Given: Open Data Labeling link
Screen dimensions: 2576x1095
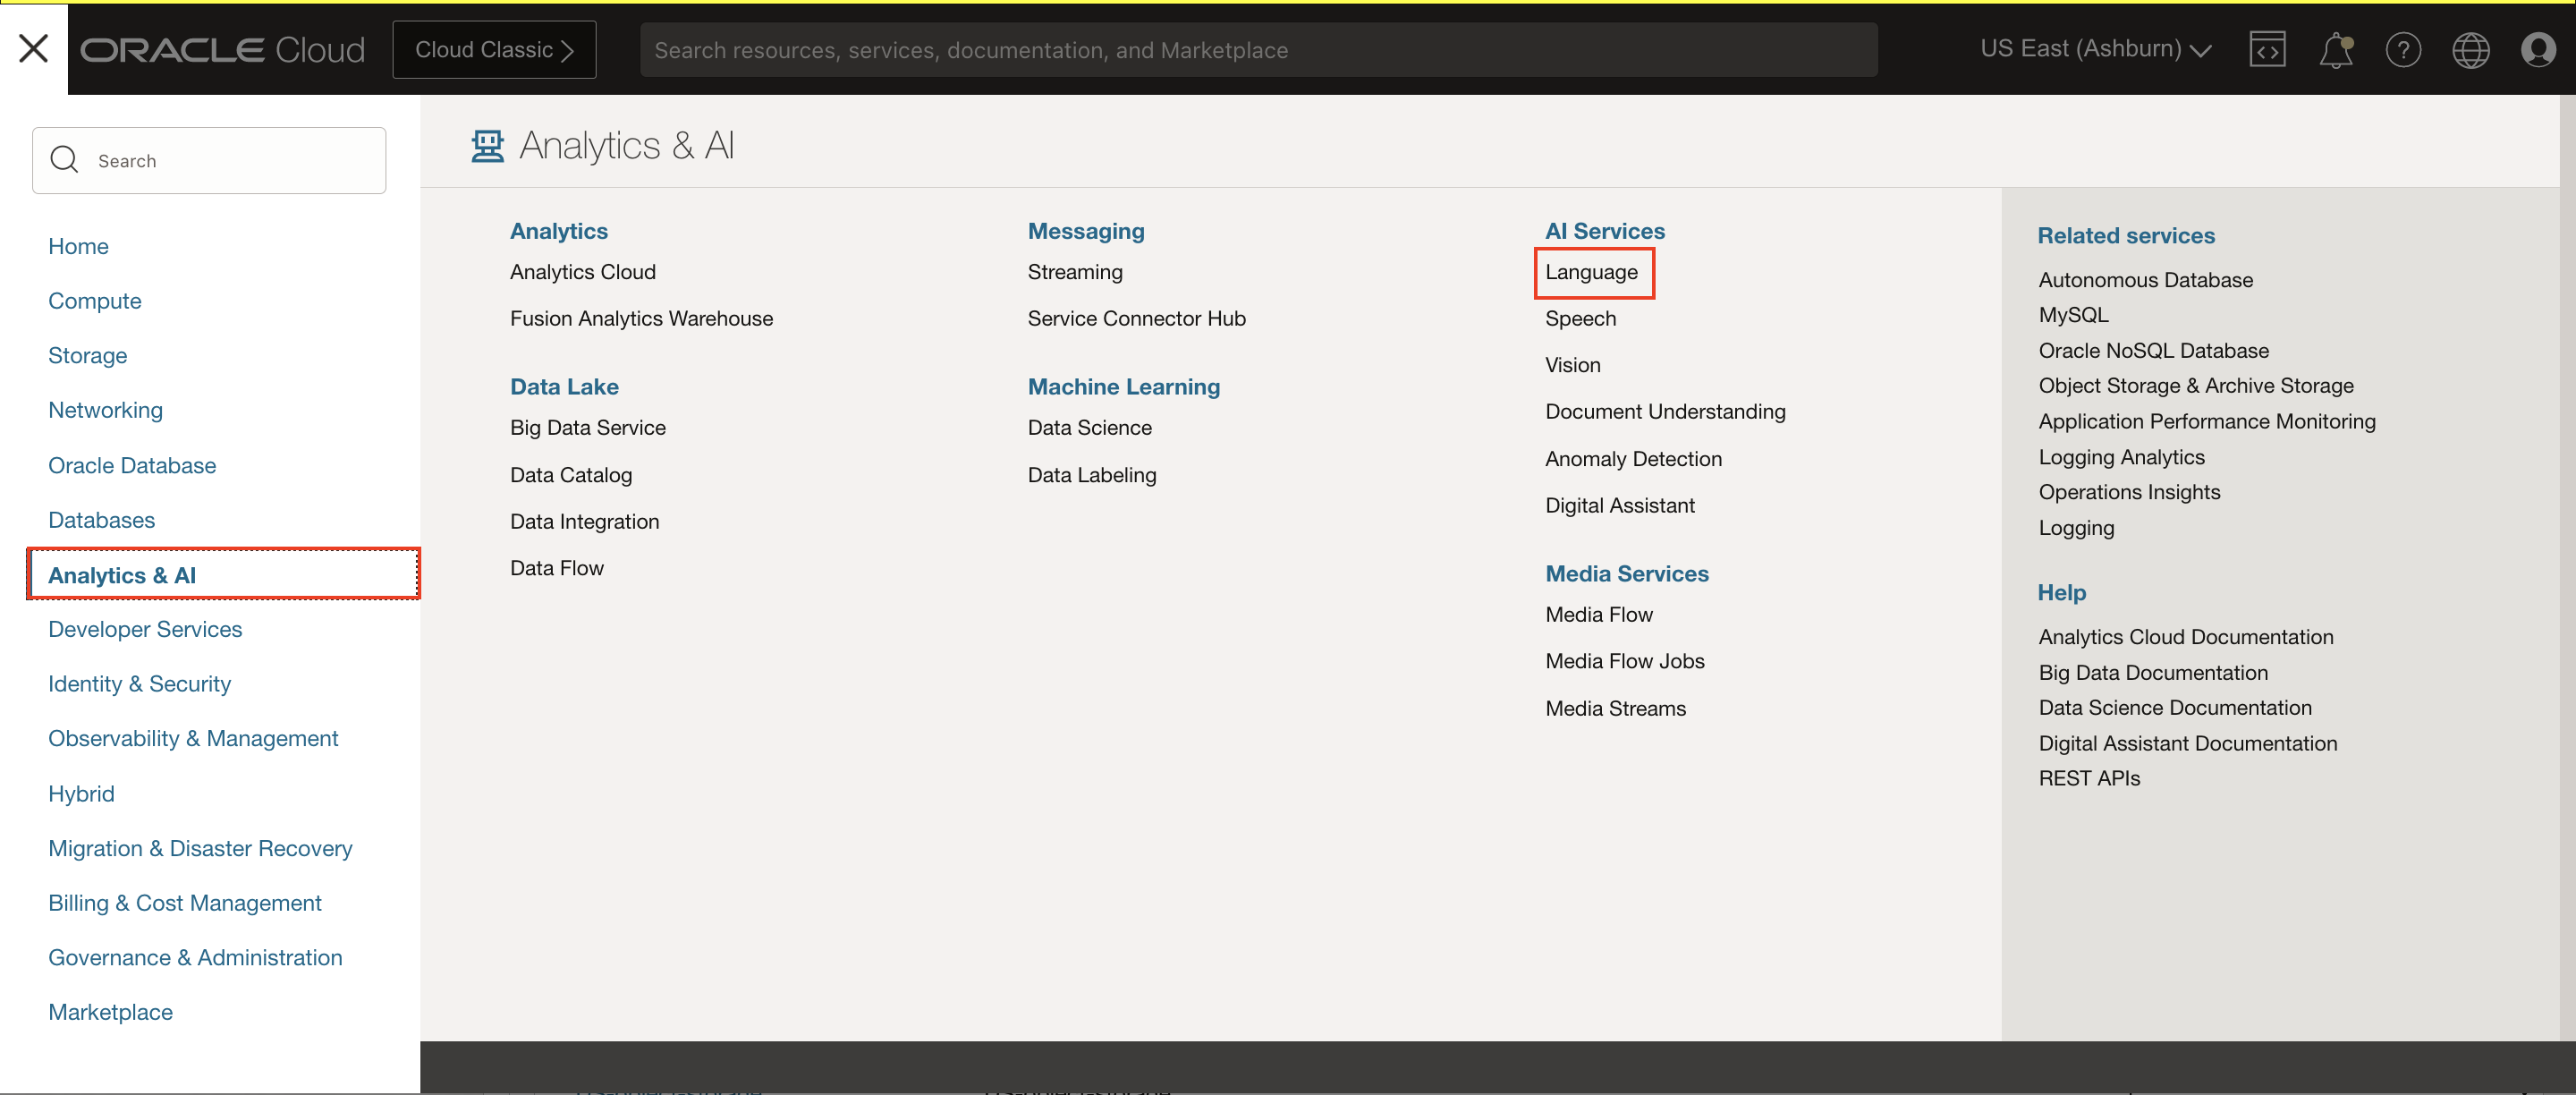Looking at the screenshot, I should pyautogui.click(x=1092, y=474).
